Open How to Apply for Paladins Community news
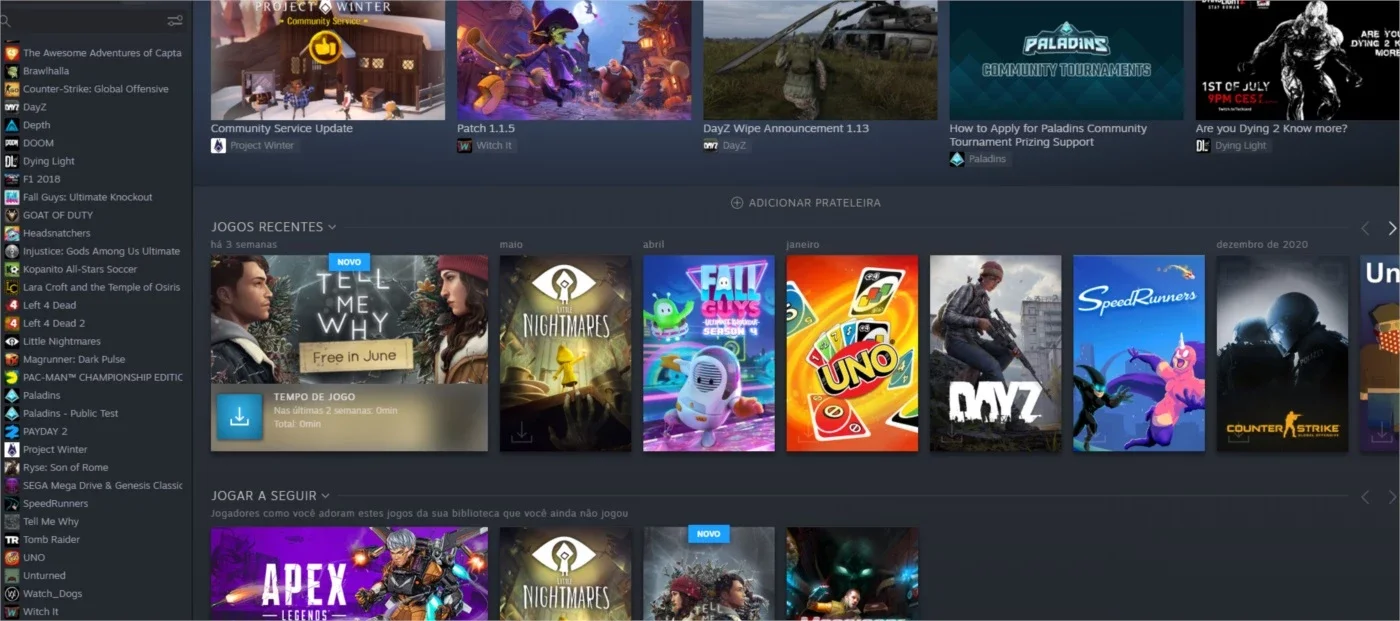The width and height of the screenshot is (1400, 621). coord(1048,135)
